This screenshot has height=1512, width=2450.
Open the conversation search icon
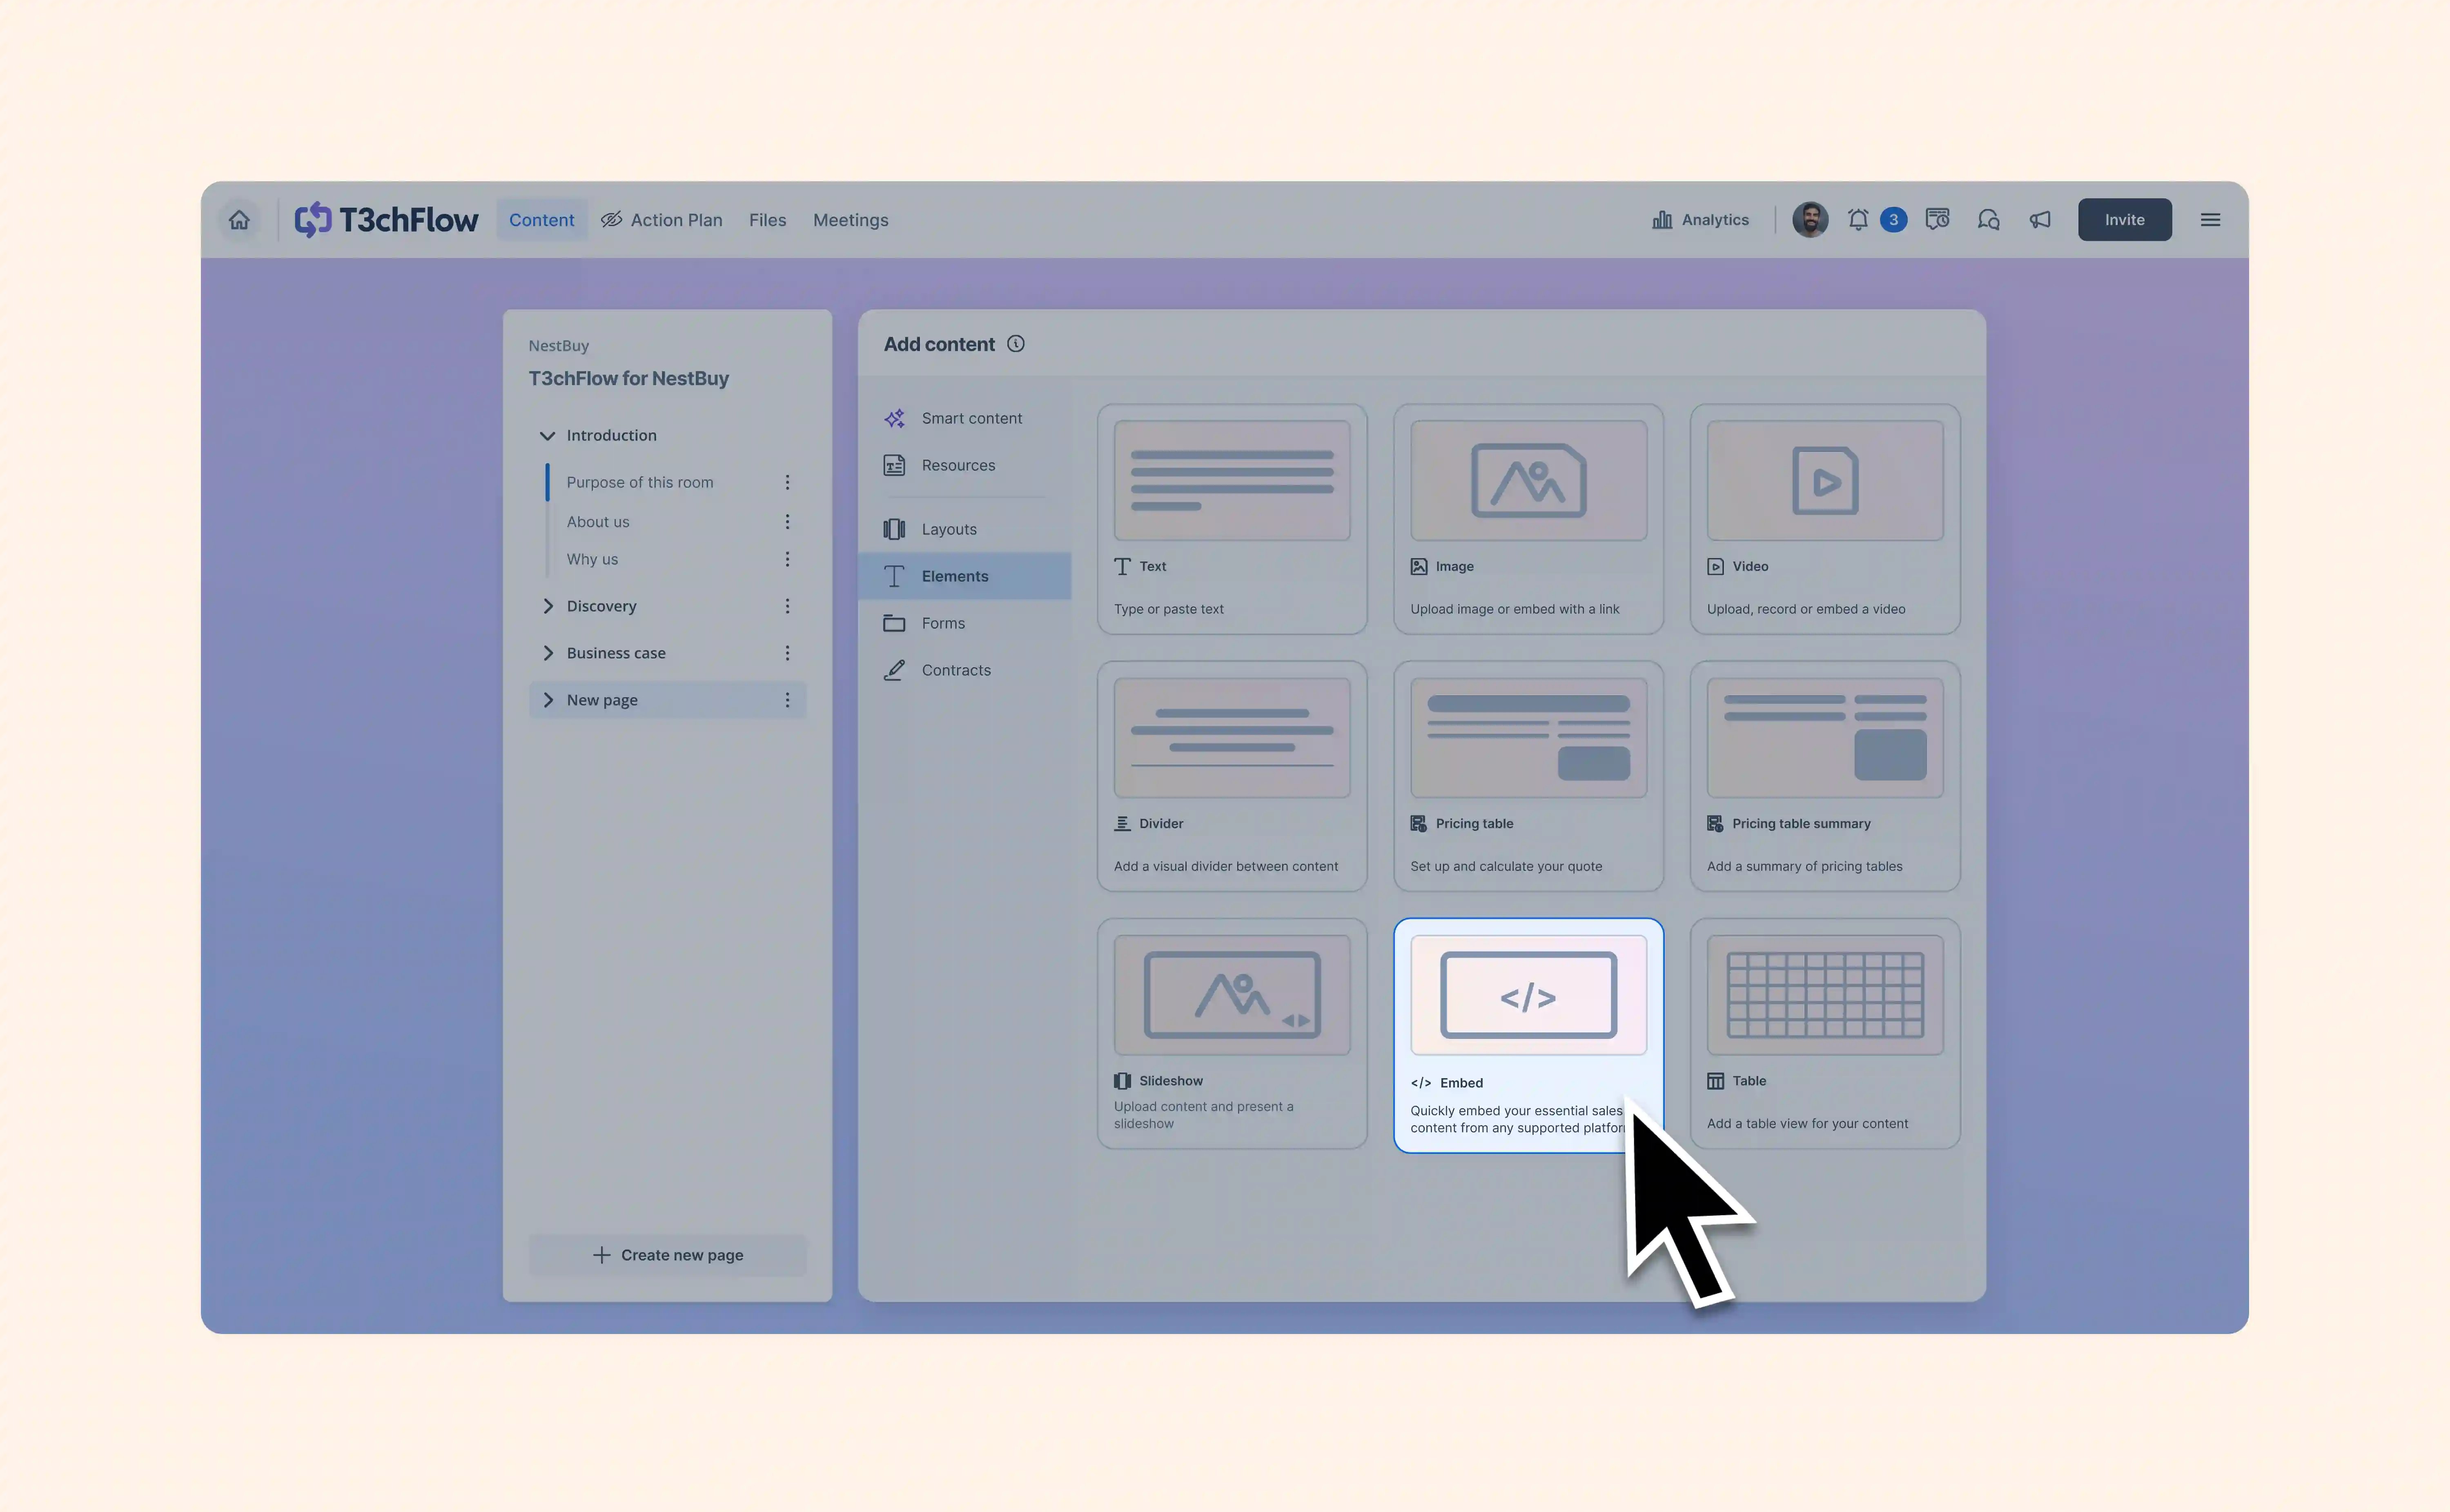tap(1988, 219)
